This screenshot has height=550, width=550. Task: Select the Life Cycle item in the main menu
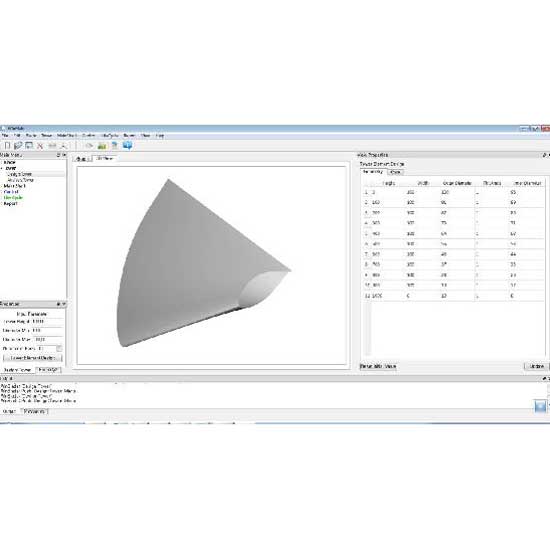coord(13,197)
